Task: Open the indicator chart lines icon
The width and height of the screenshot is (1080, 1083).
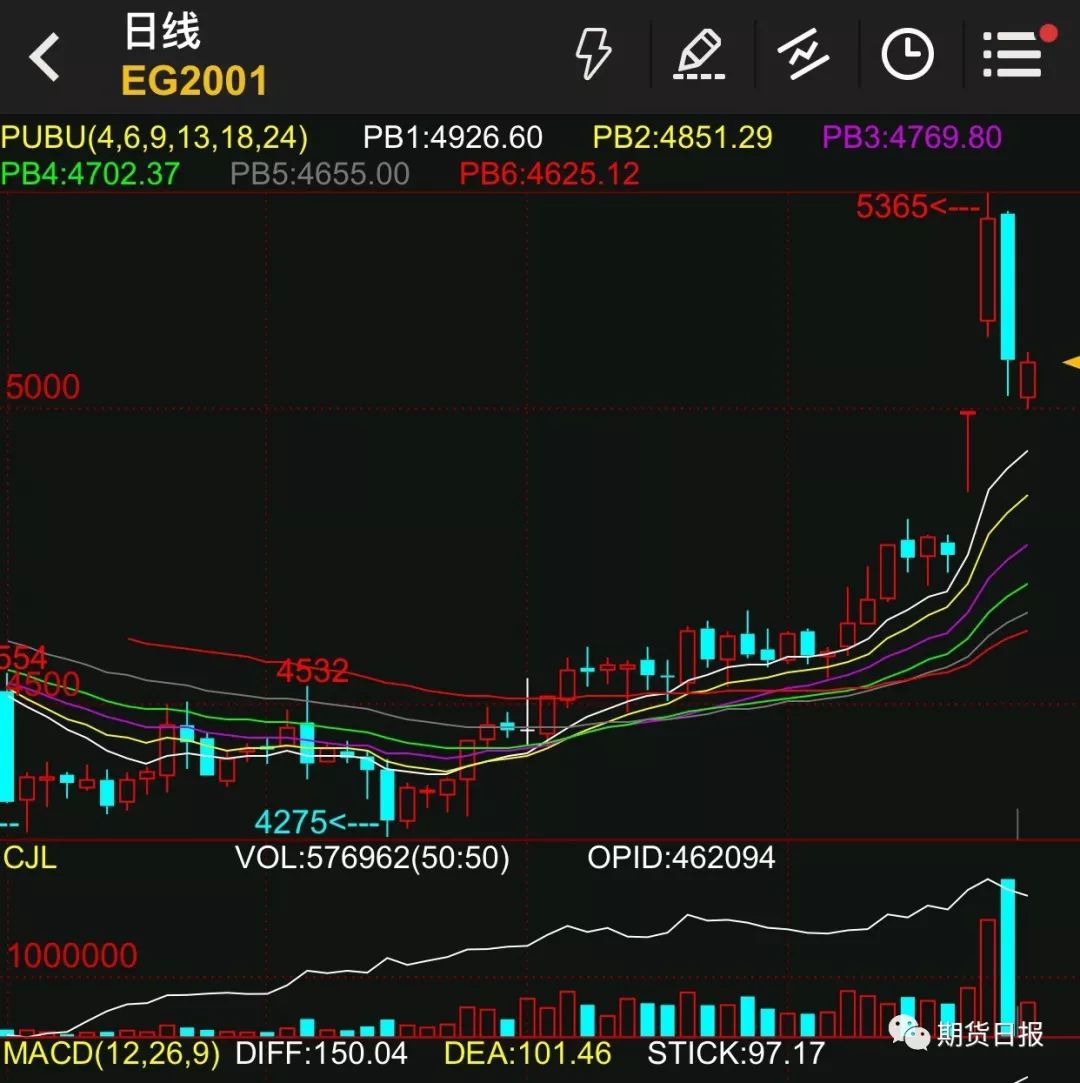Action: coord(804,54)
